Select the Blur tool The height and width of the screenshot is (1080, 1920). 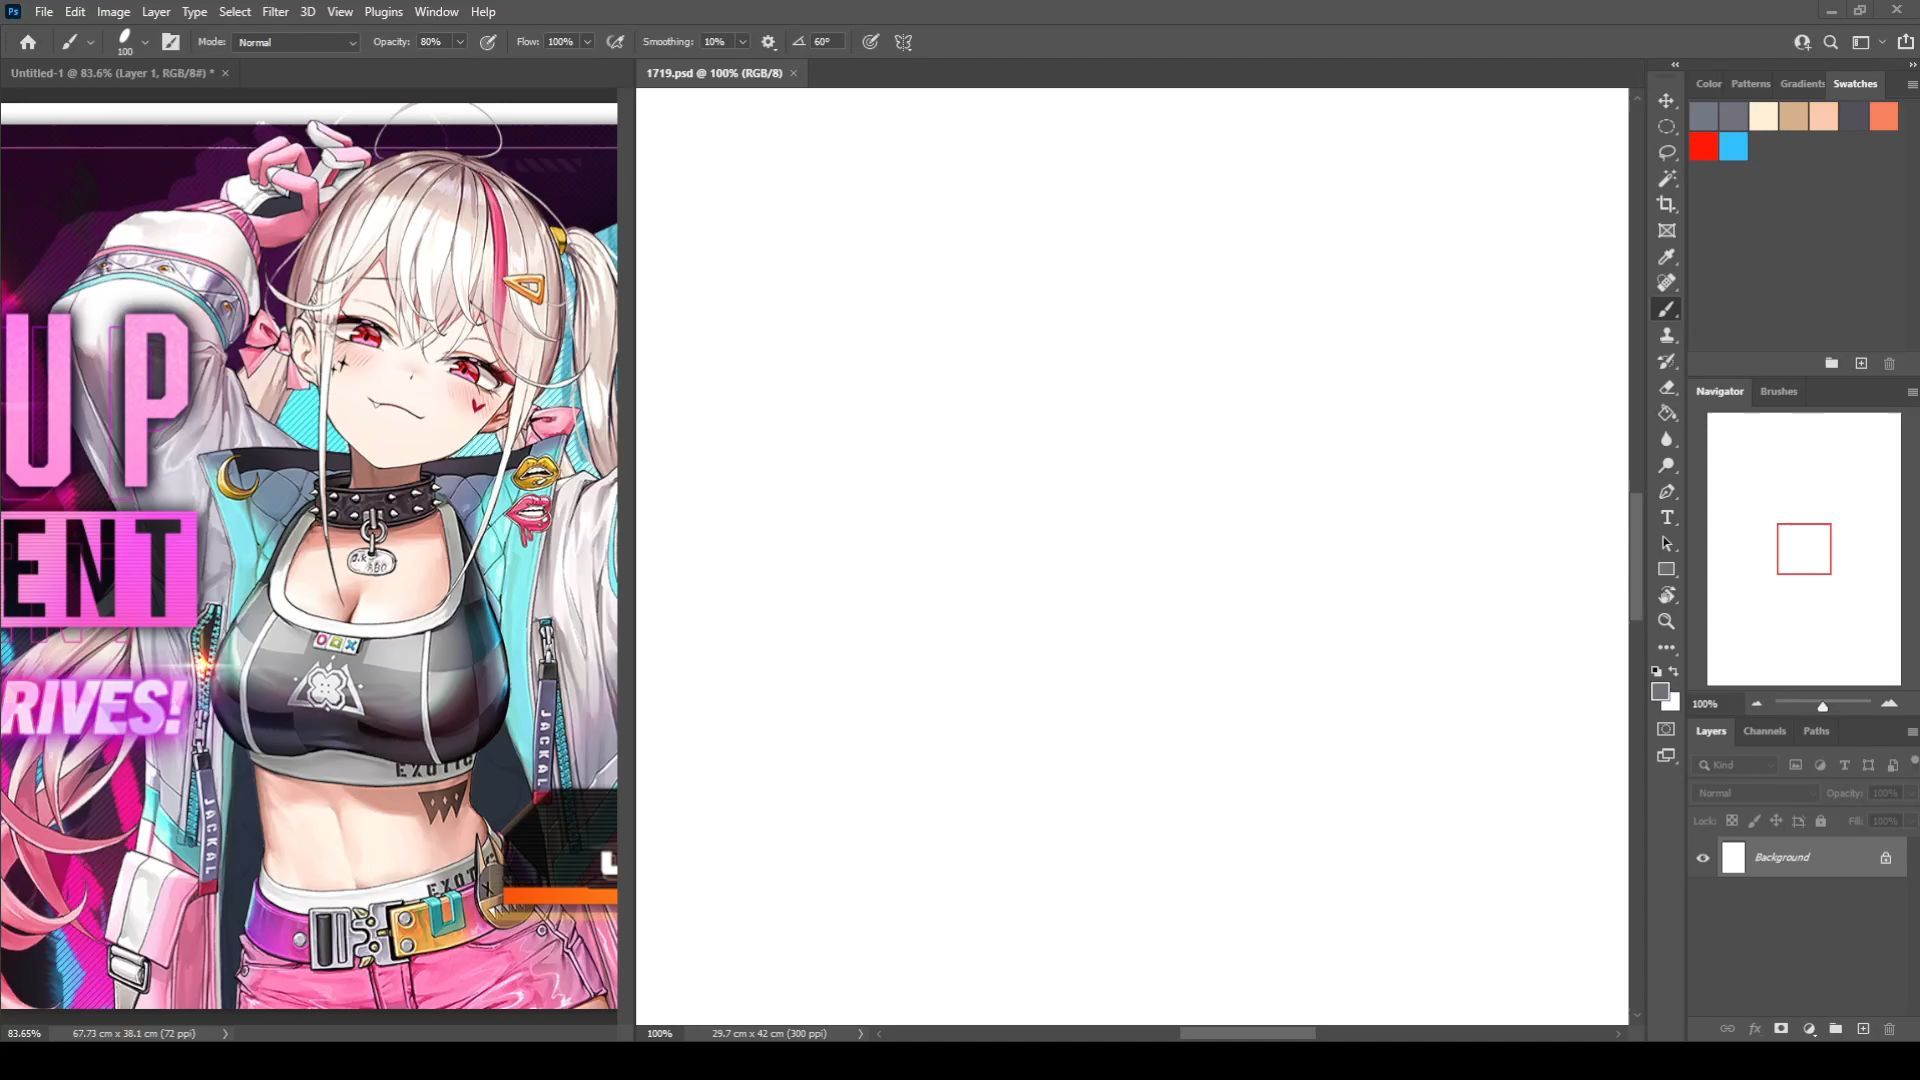click(1667, 439)
